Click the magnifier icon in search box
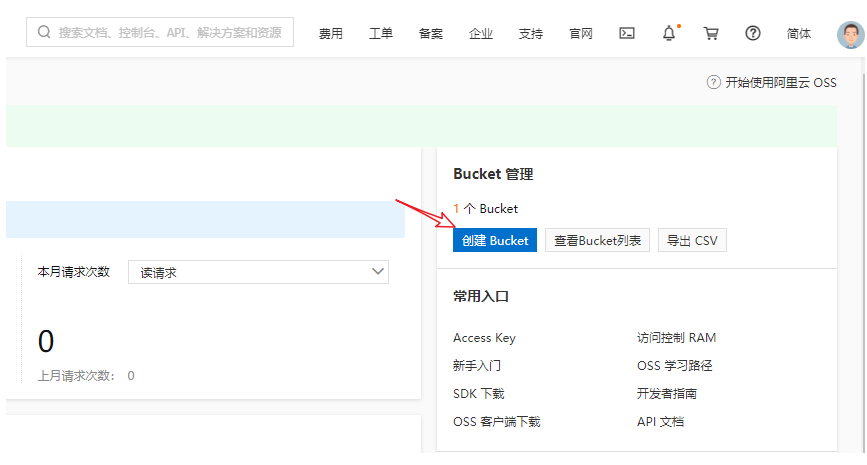This screenshot has width=867, height=465. pyautogui.click(x=44, y=32)
